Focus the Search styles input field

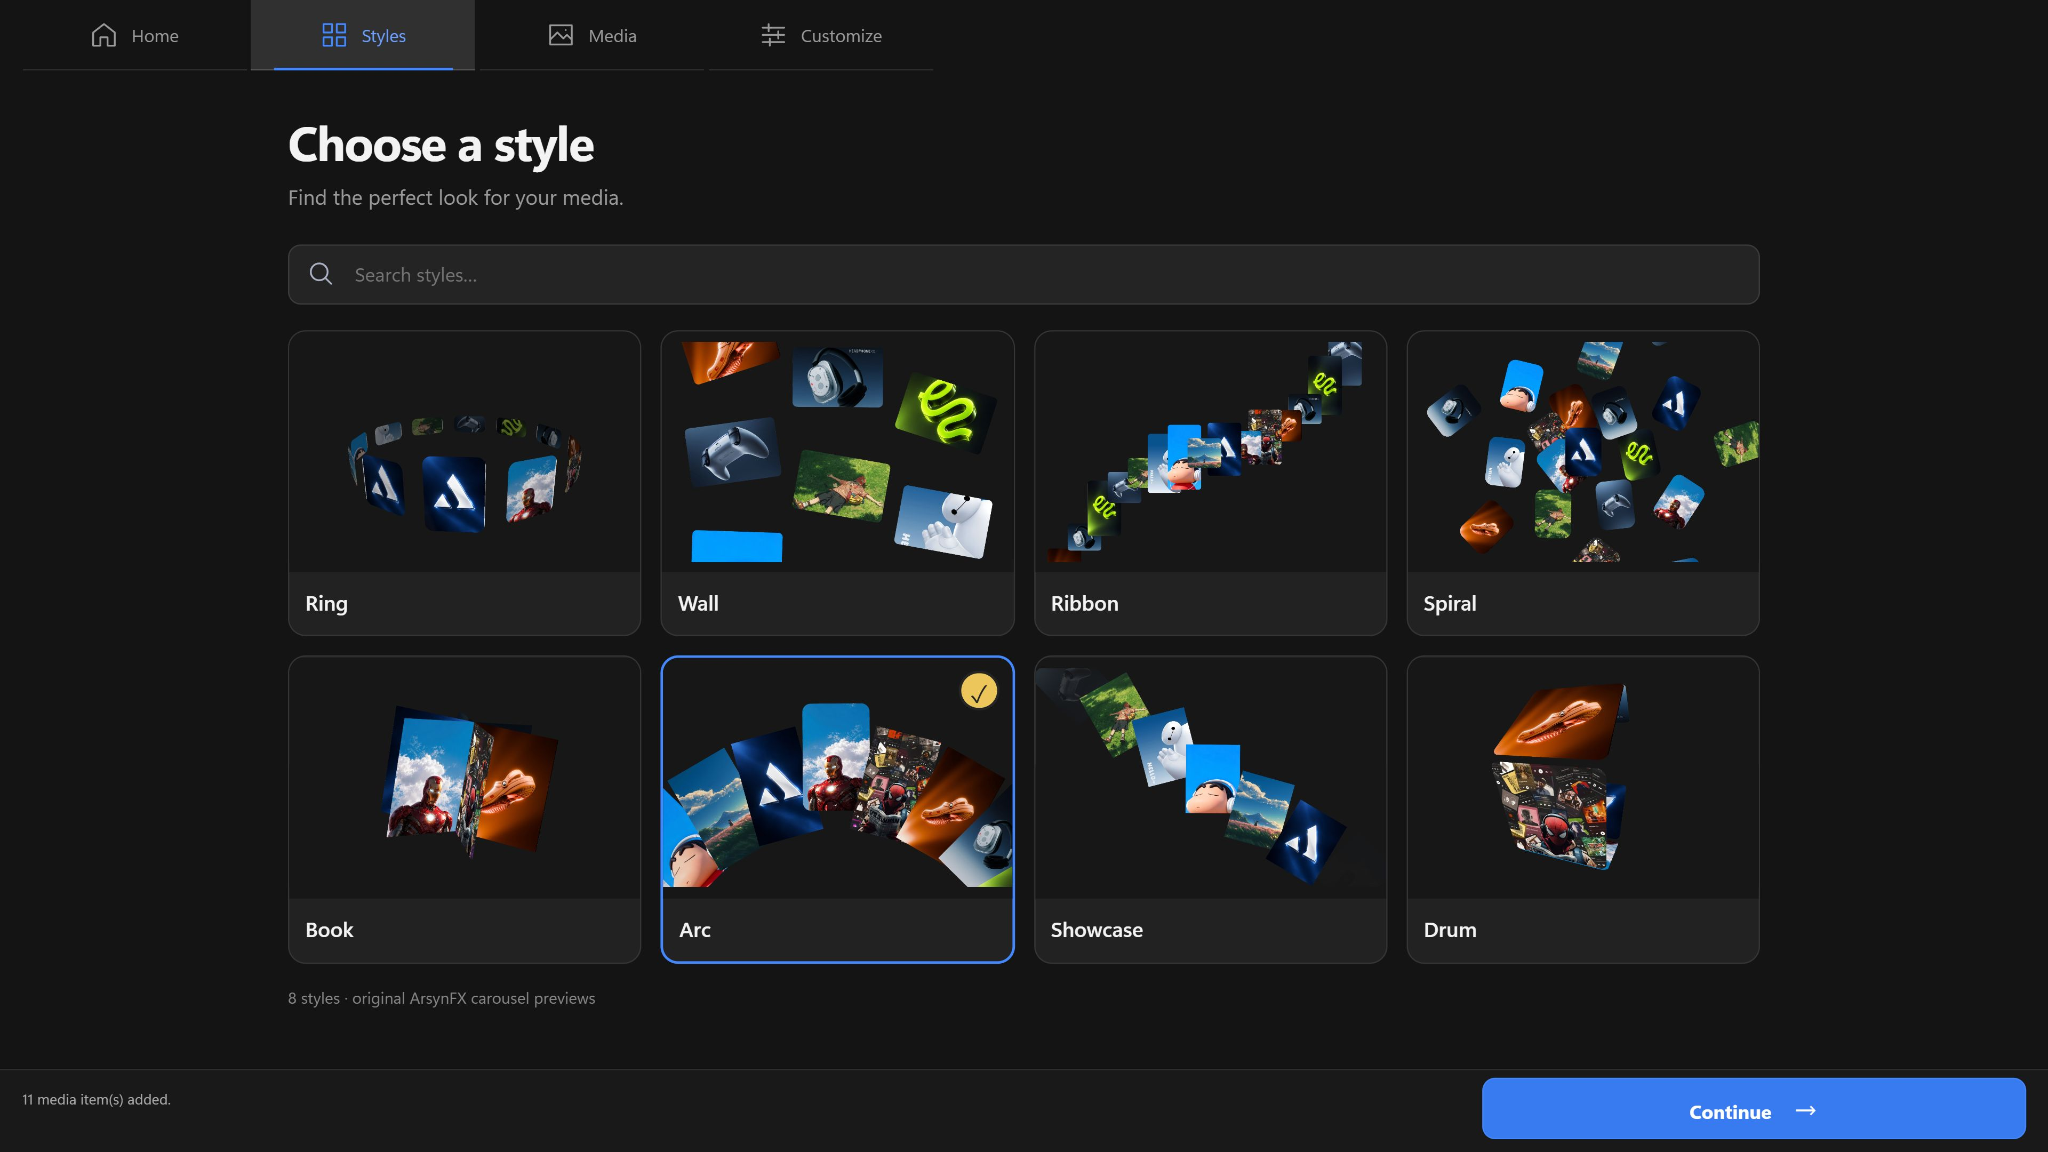(1023, 275)
